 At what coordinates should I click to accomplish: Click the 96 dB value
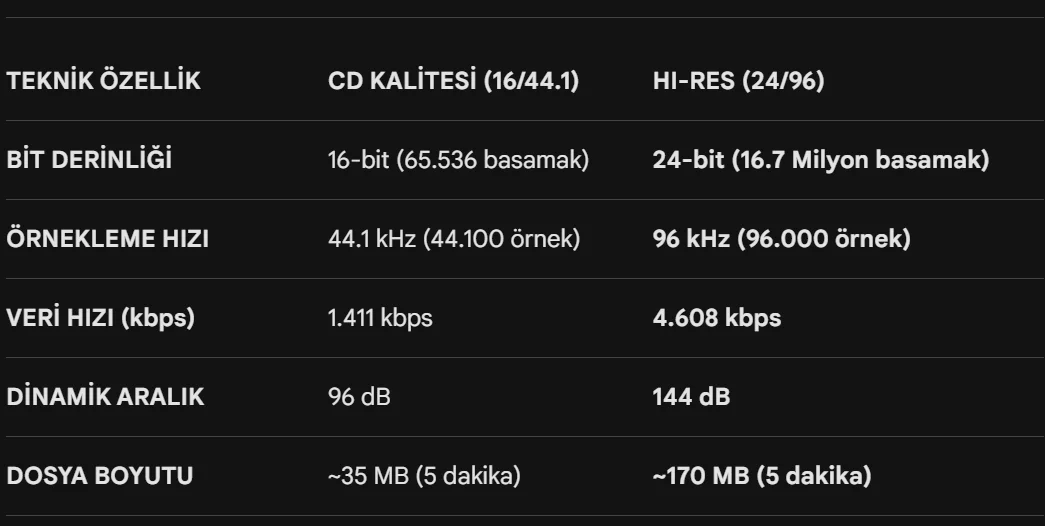[359, 397]
